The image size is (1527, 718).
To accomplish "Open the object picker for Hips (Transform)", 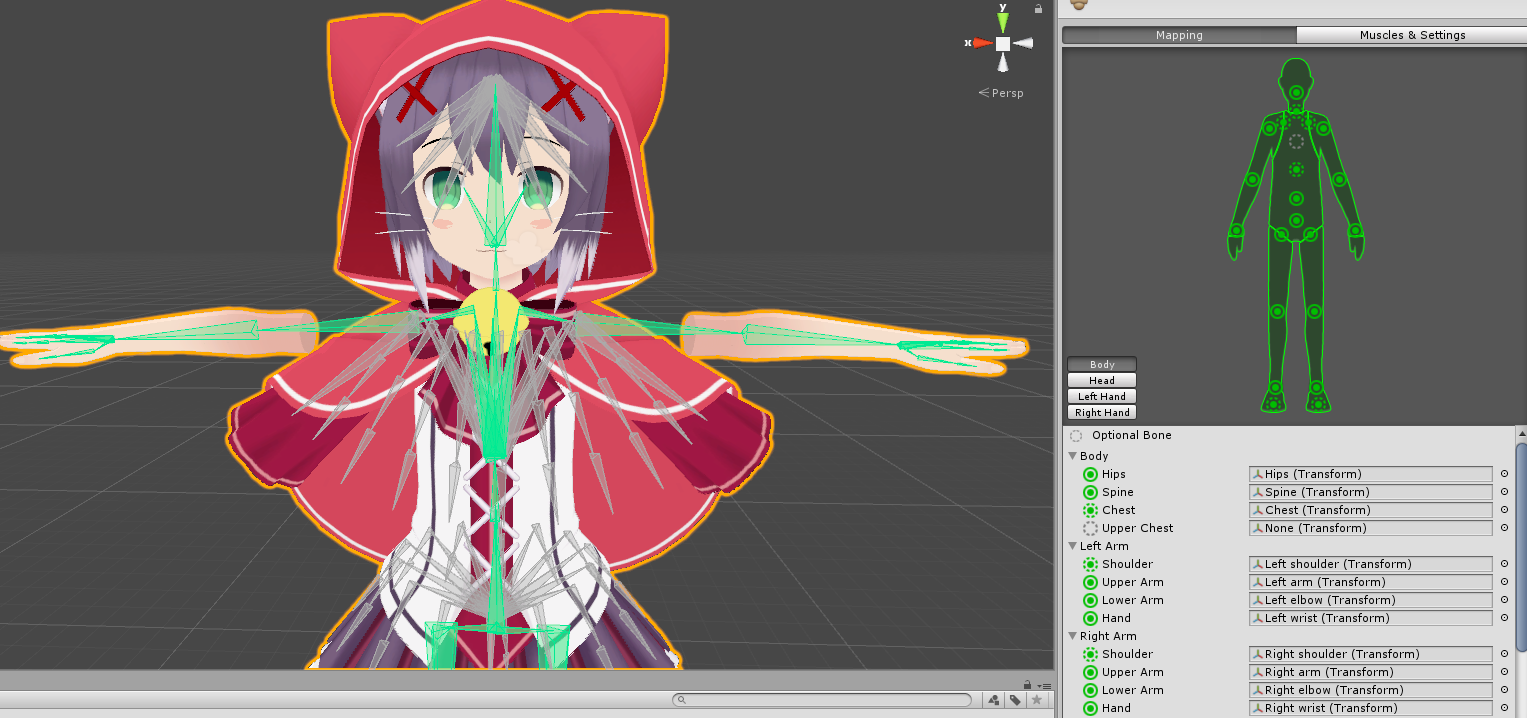I will click(x=1504, y=474).
